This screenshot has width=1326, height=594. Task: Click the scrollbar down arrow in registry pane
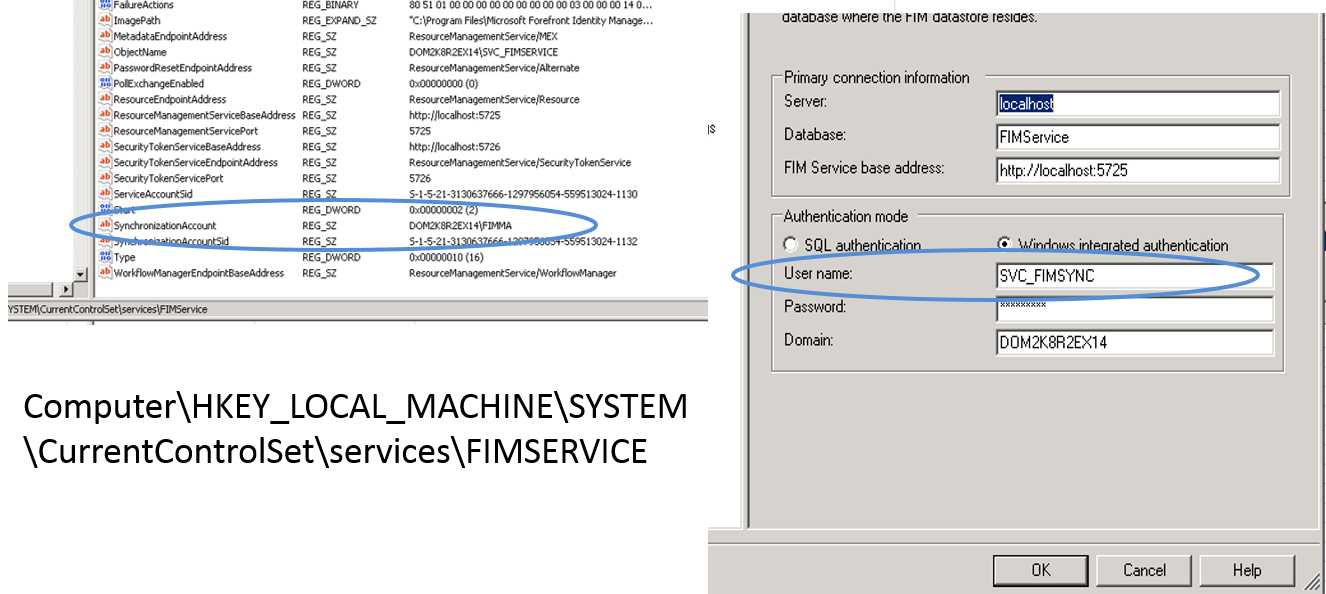[81, 274]
